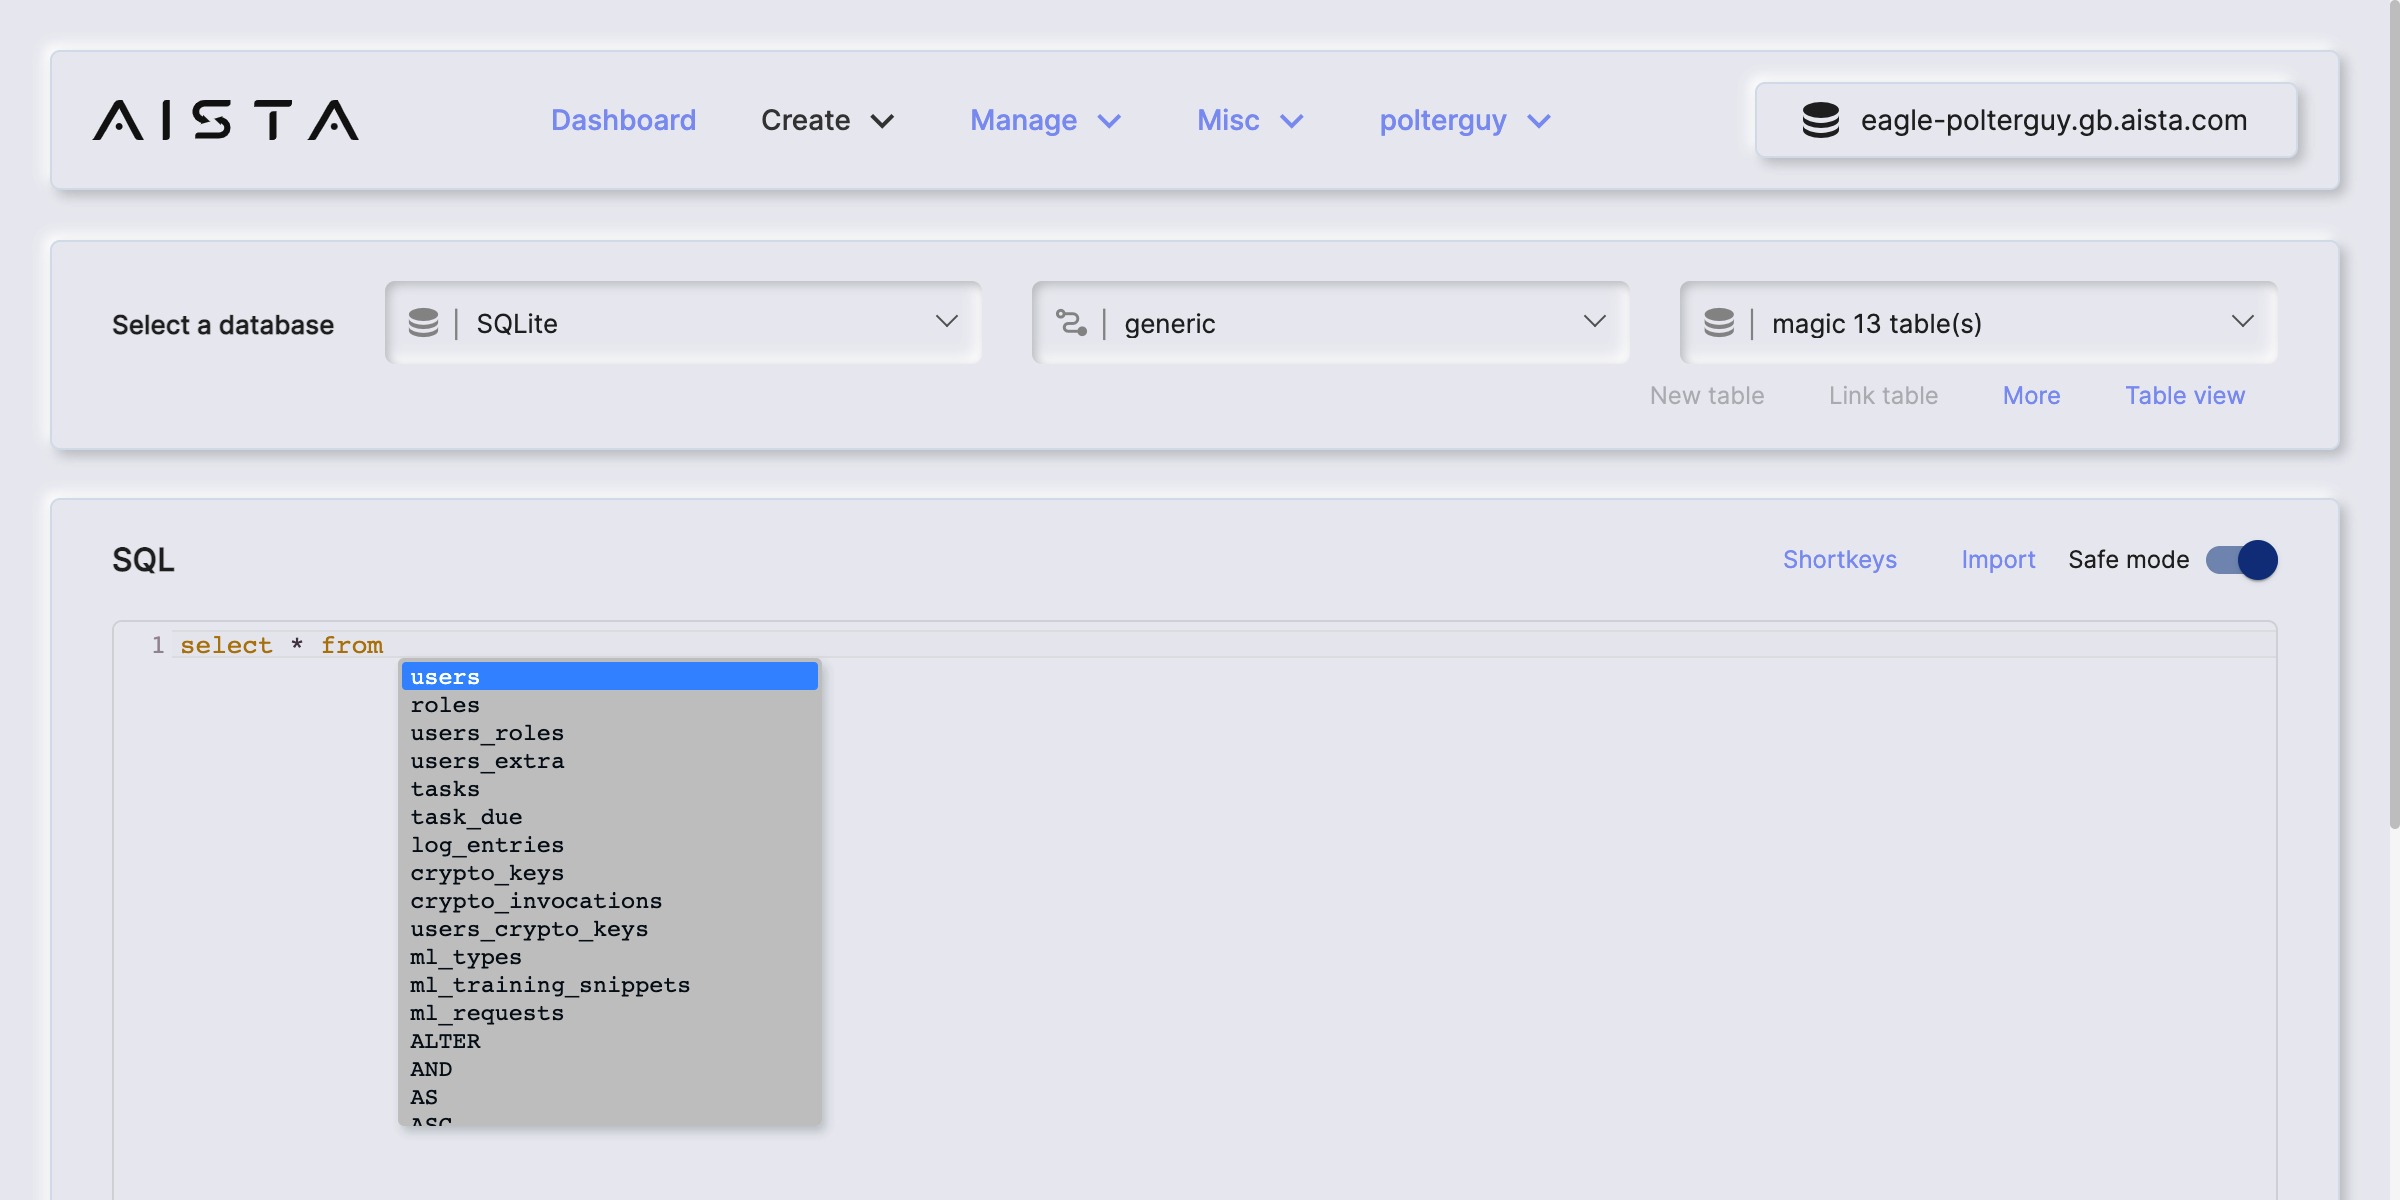Click the SQLite database stack icon

point(424,323)
